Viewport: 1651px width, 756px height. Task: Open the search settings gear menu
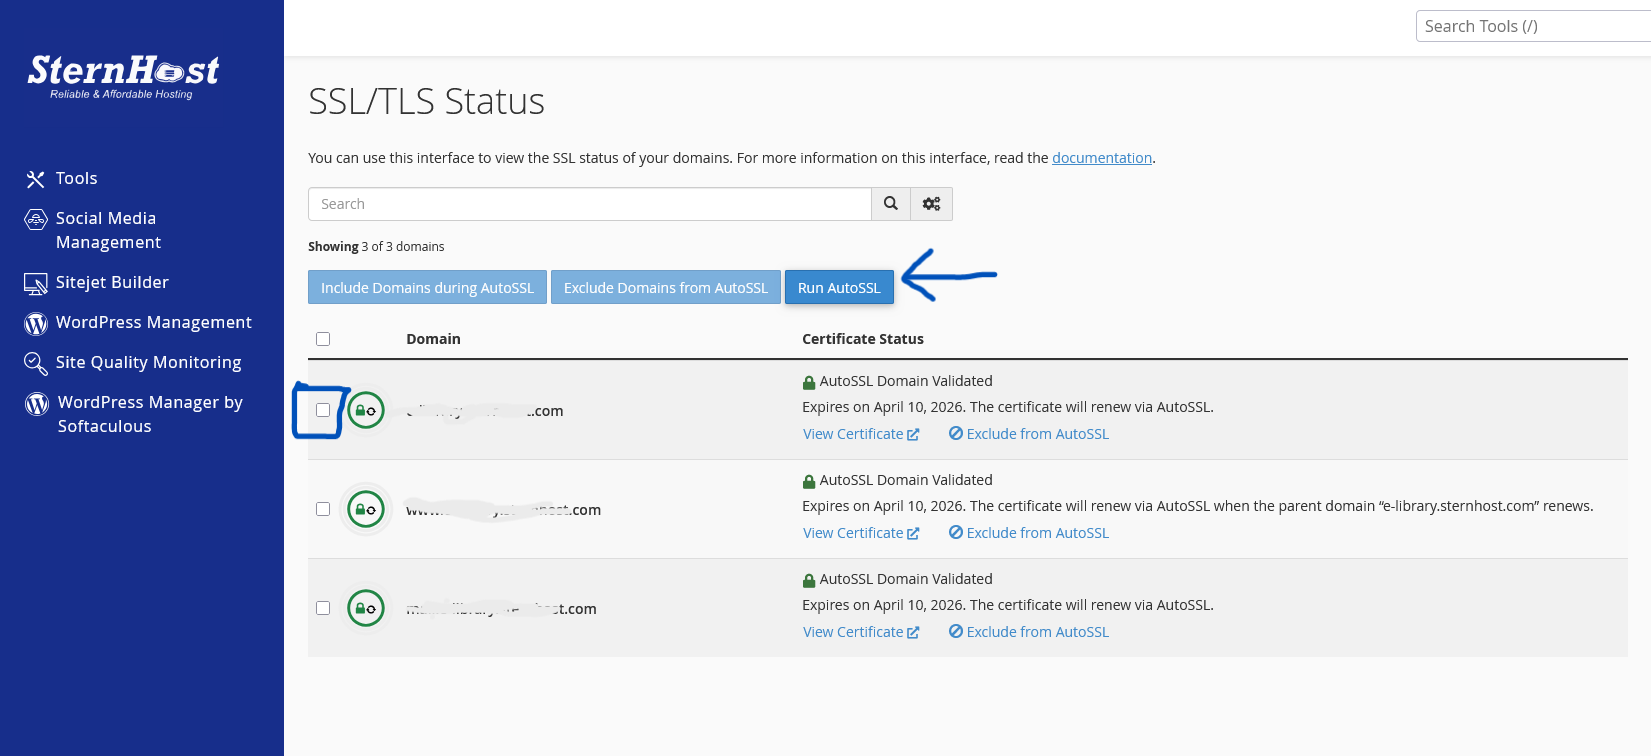931,204
